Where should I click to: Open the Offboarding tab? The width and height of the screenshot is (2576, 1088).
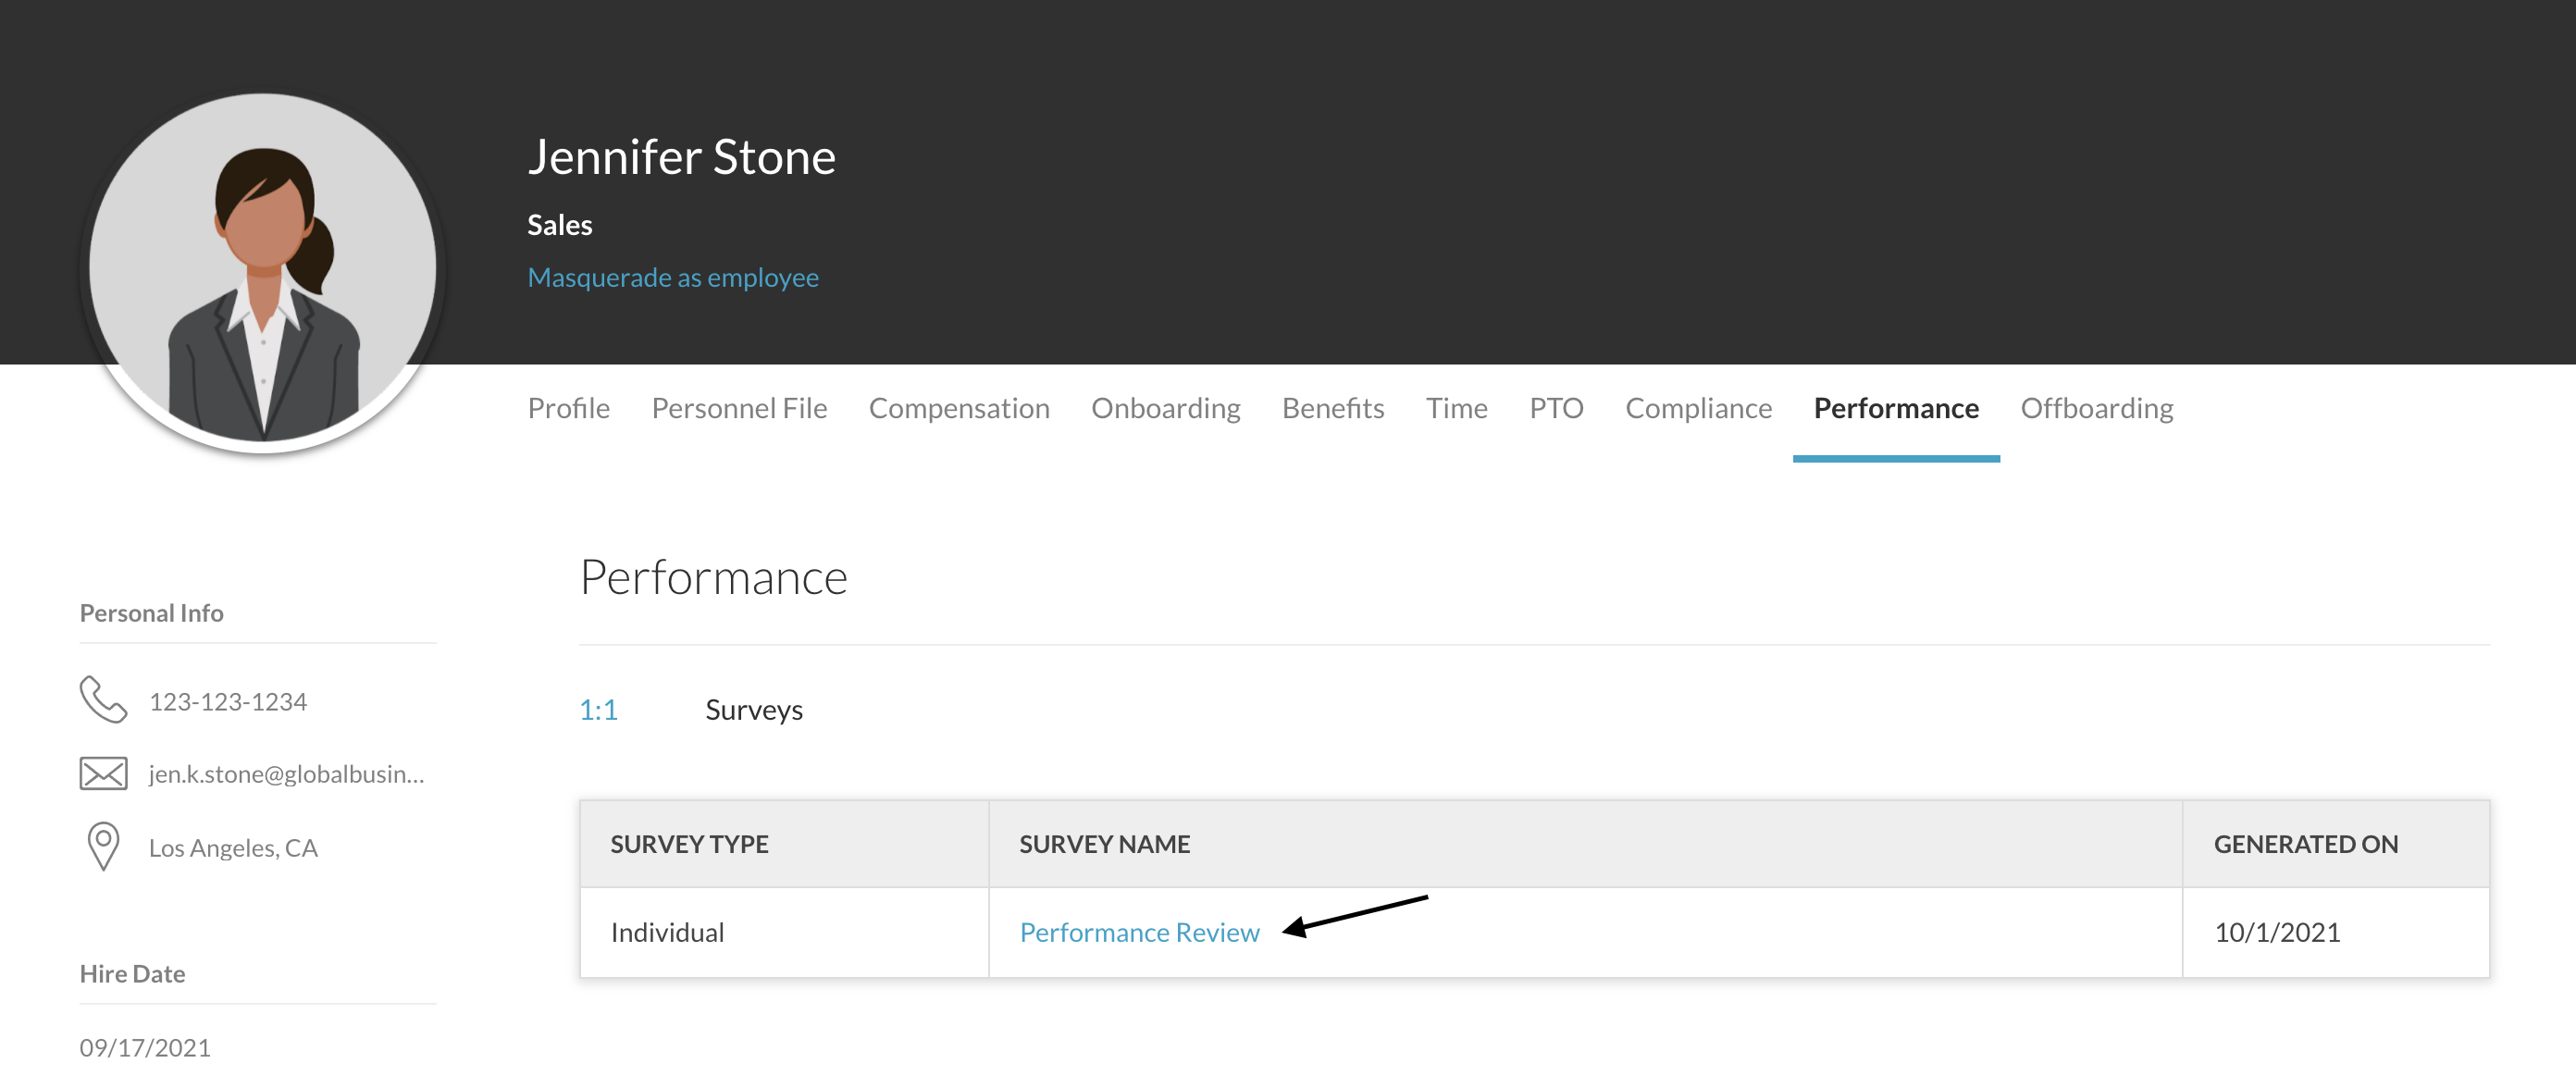(x=2096, y=408)
